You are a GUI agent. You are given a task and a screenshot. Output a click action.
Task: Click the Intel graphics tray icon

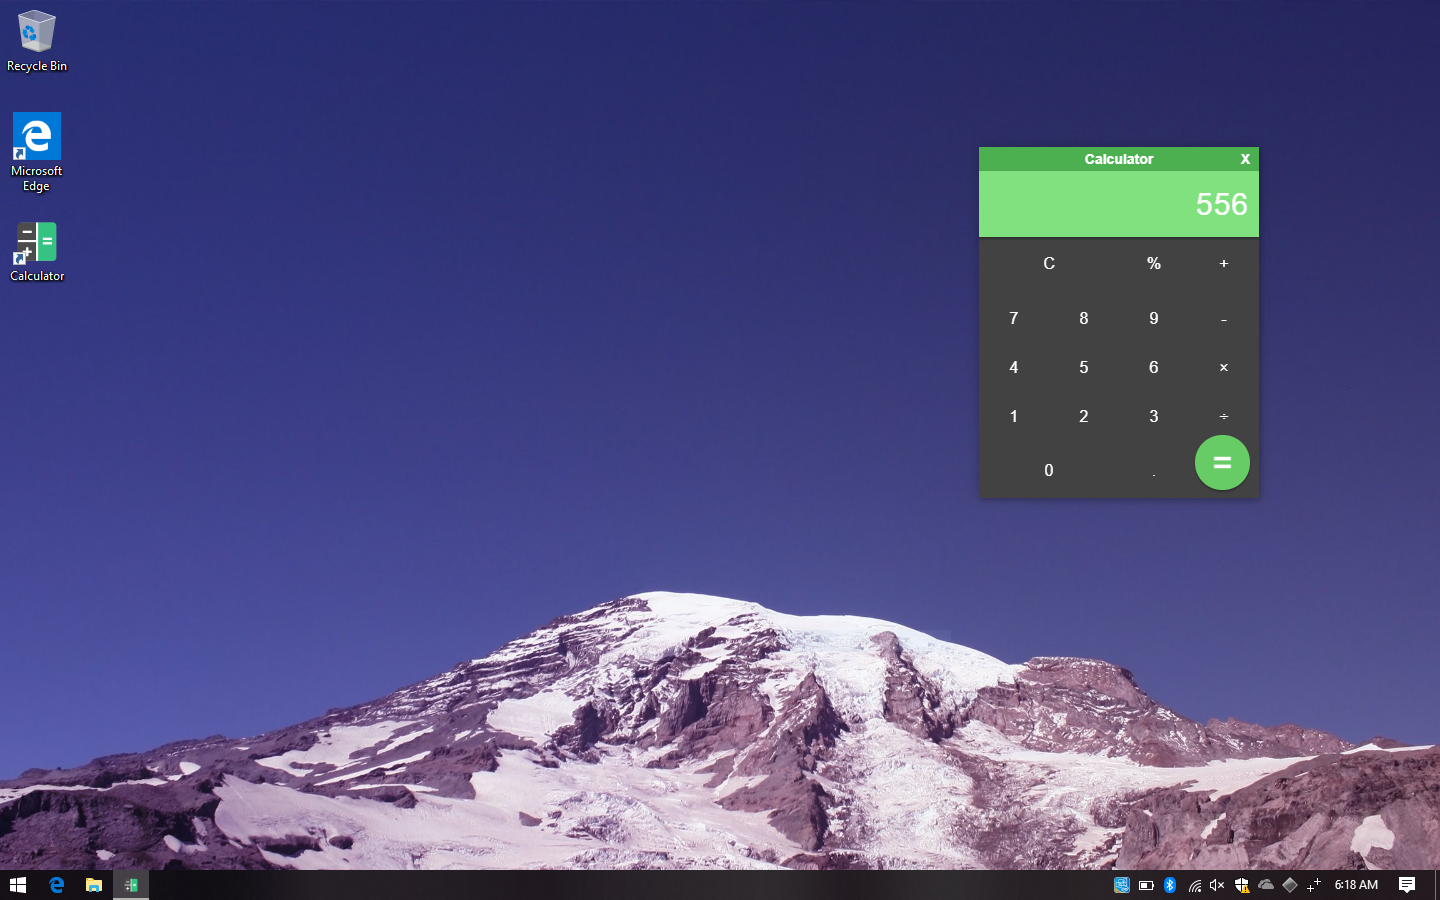click(x=1122, y=885)
